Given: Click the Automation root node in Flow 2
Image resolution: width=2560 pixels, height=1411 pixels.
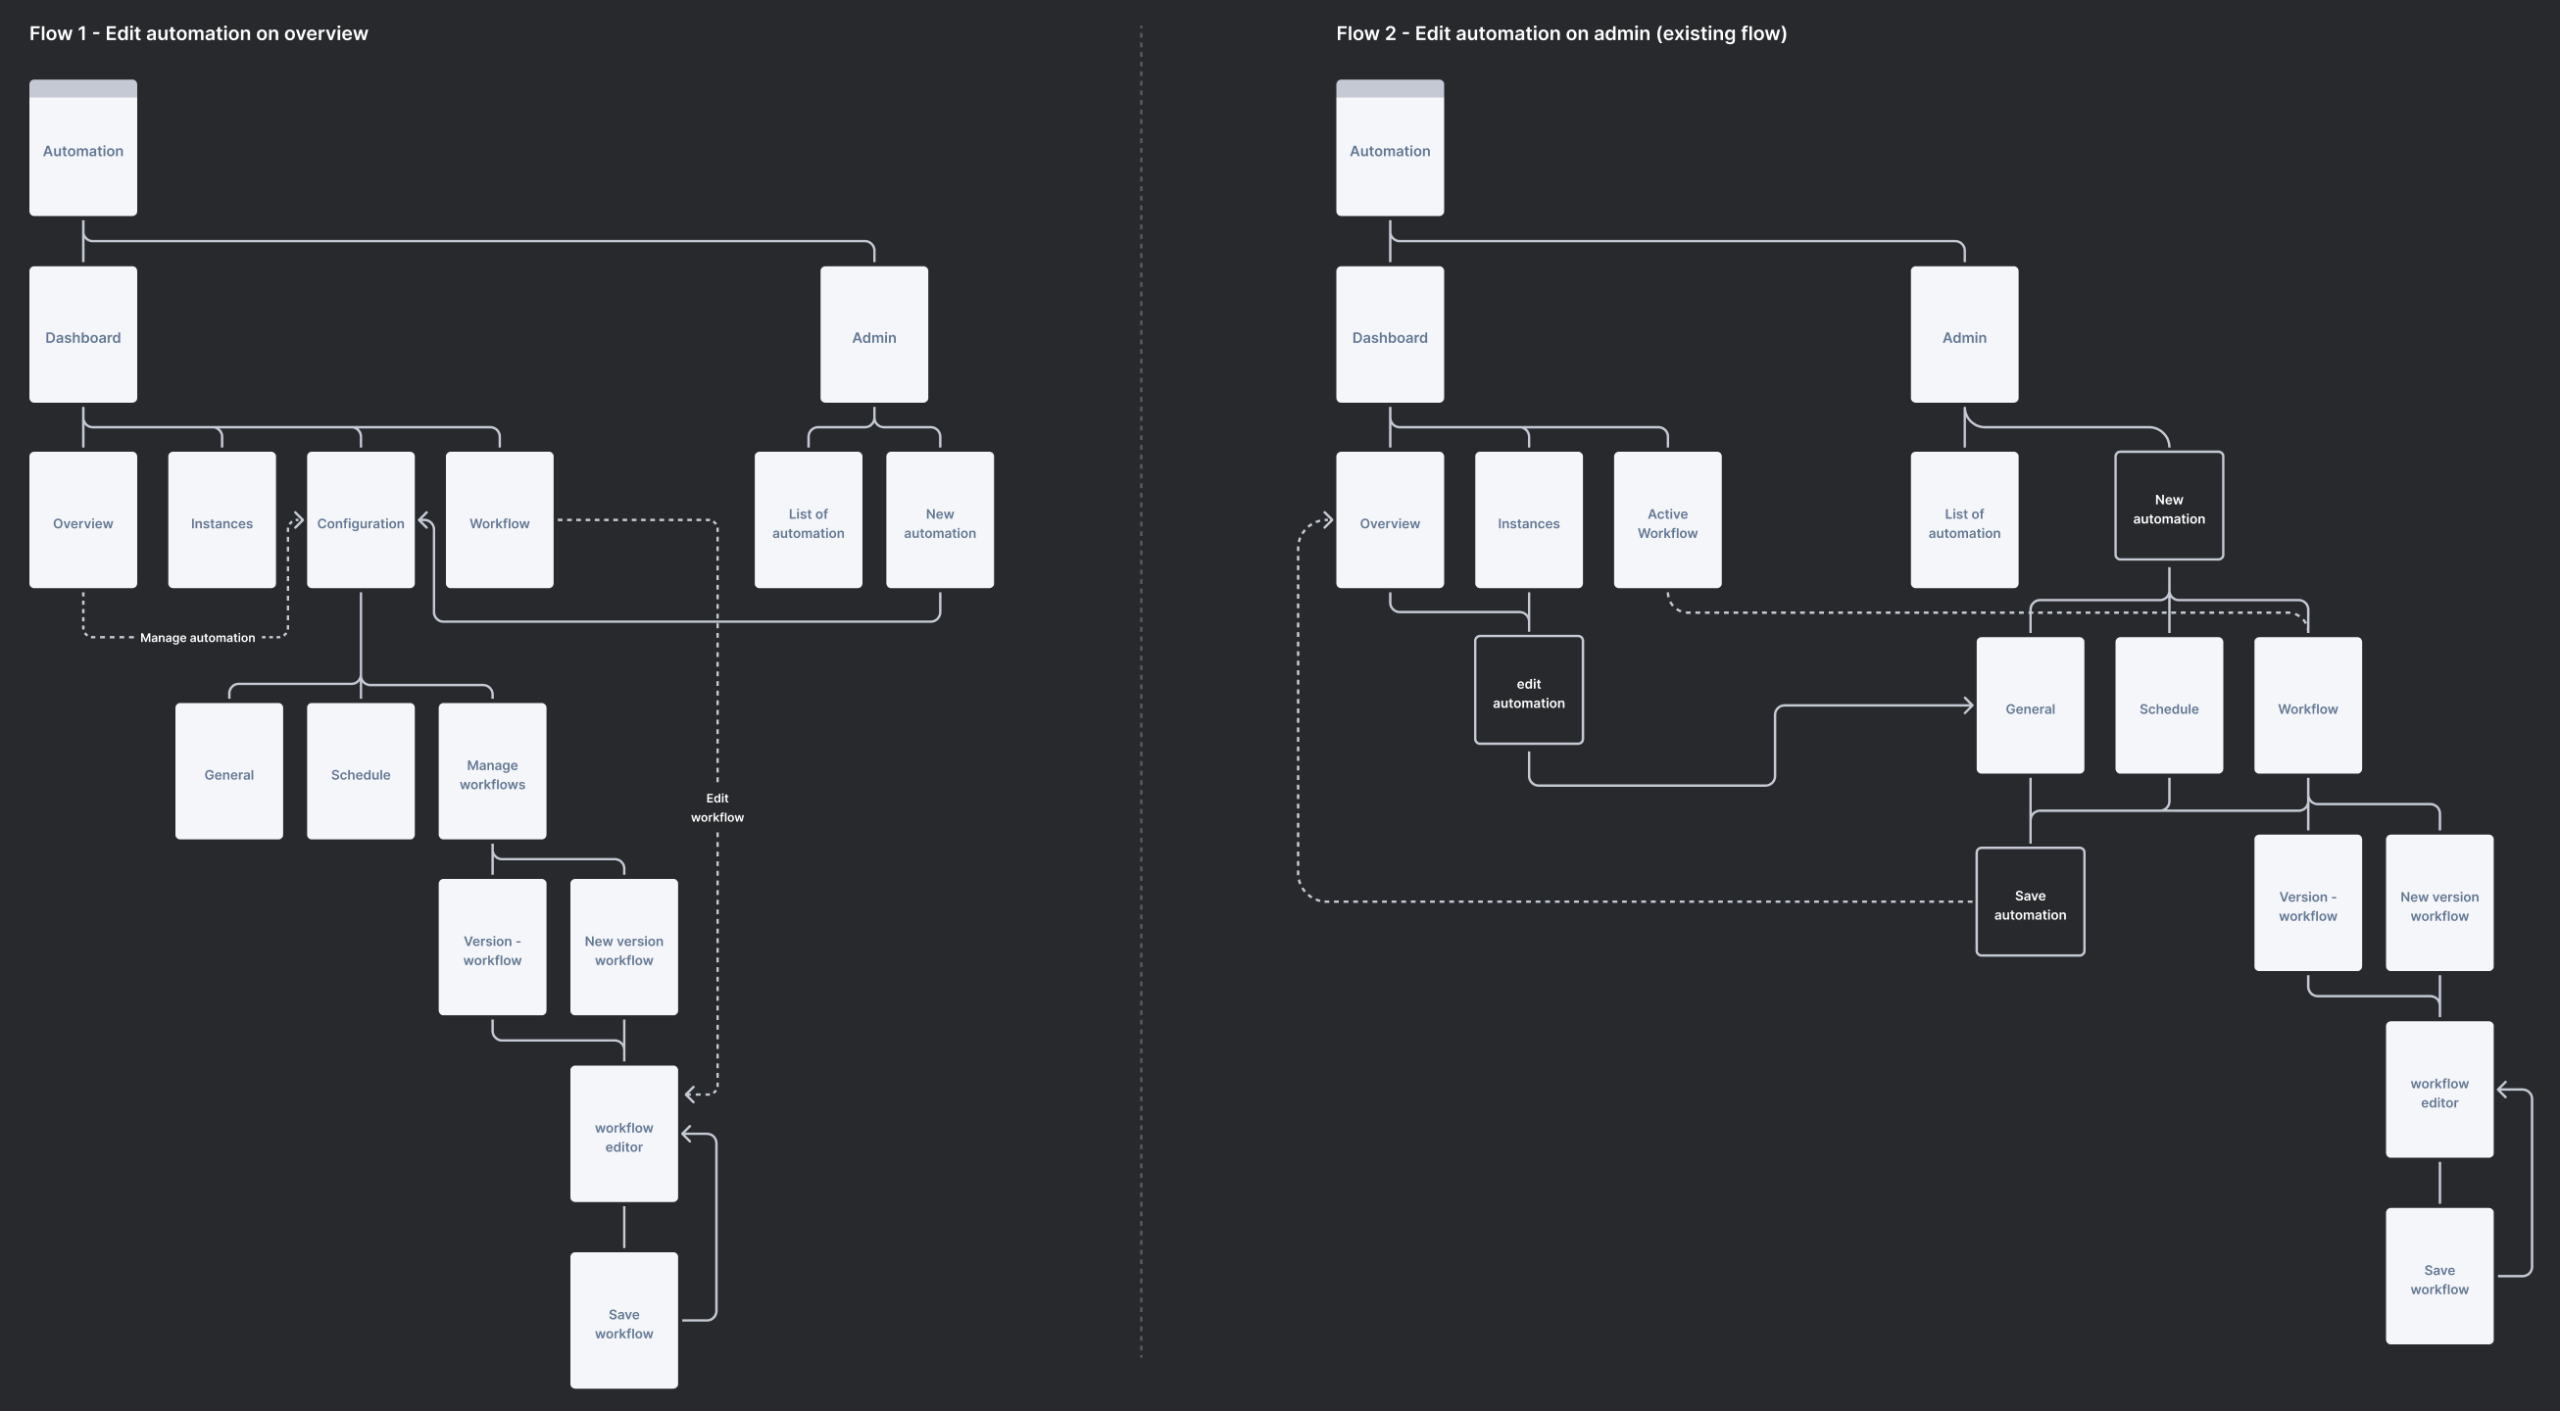Looking at the screenshot, I should [1389, 148].
